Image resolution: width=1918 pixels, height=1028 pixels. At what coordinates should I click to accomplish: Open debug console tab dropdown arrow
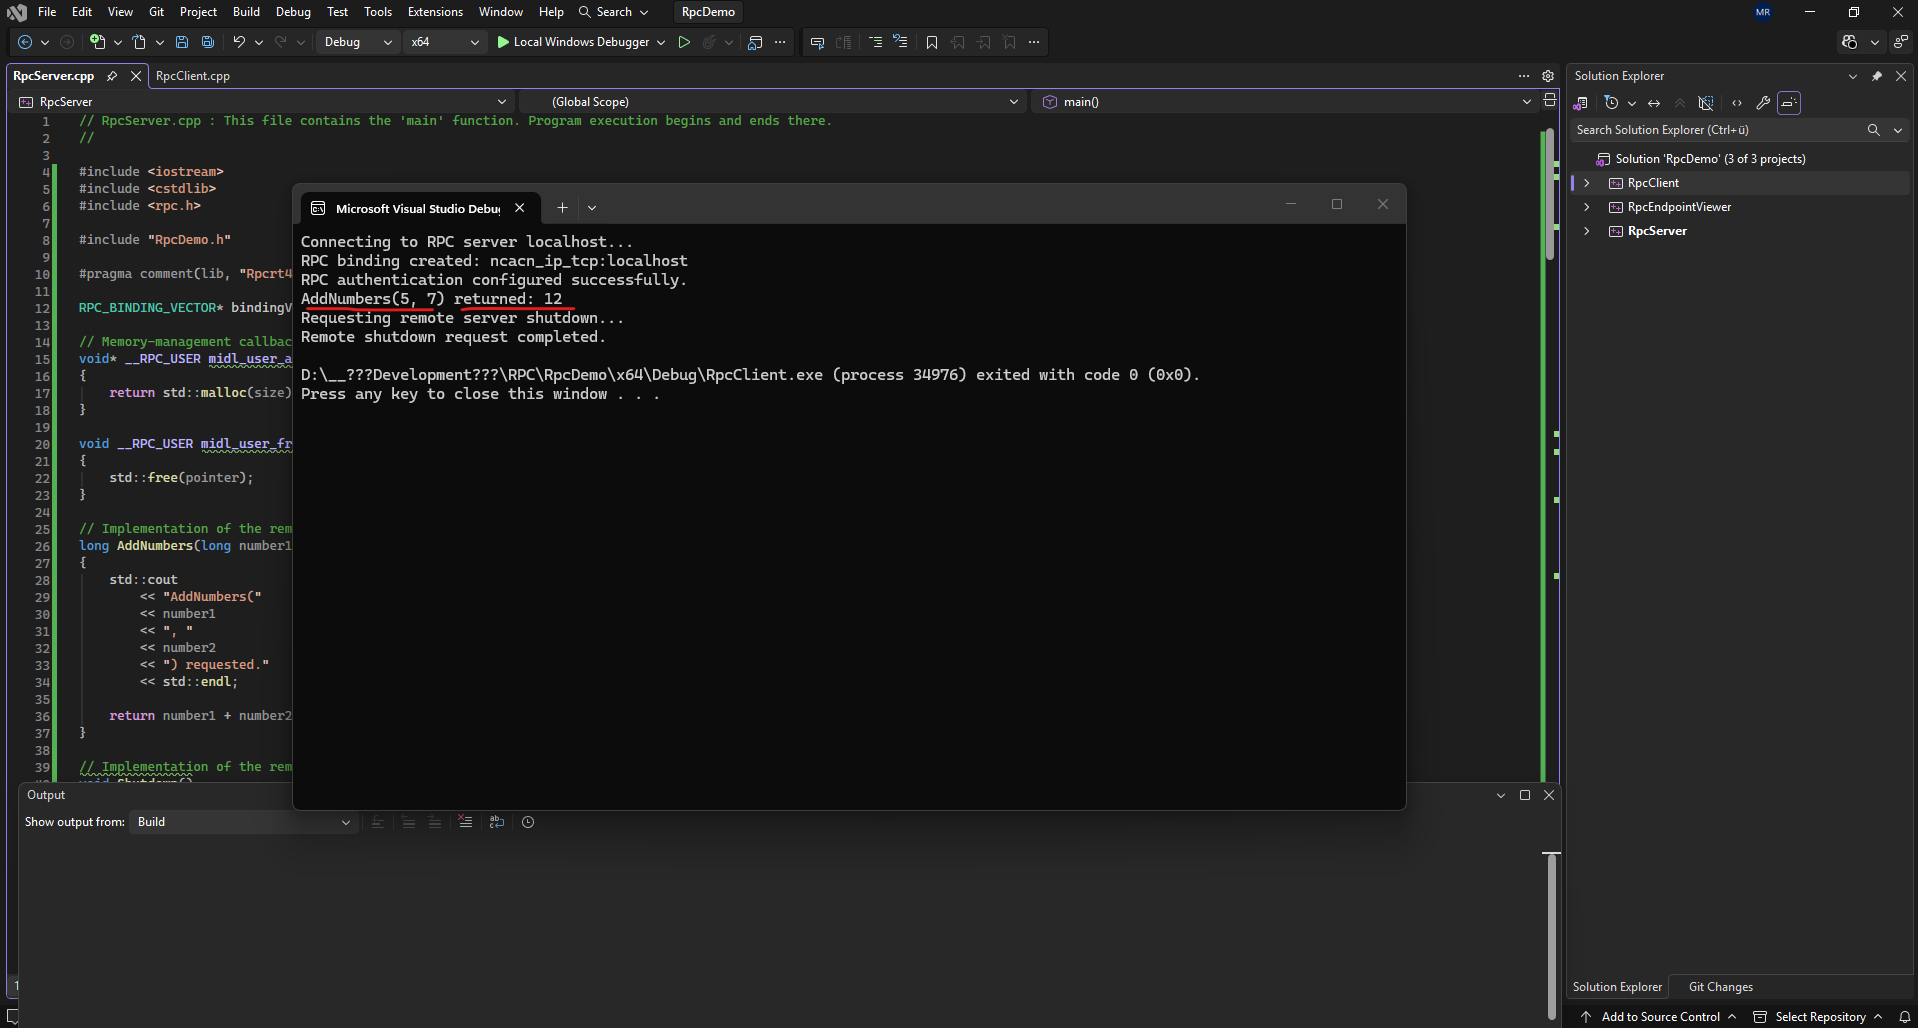(x=592, y=208)
